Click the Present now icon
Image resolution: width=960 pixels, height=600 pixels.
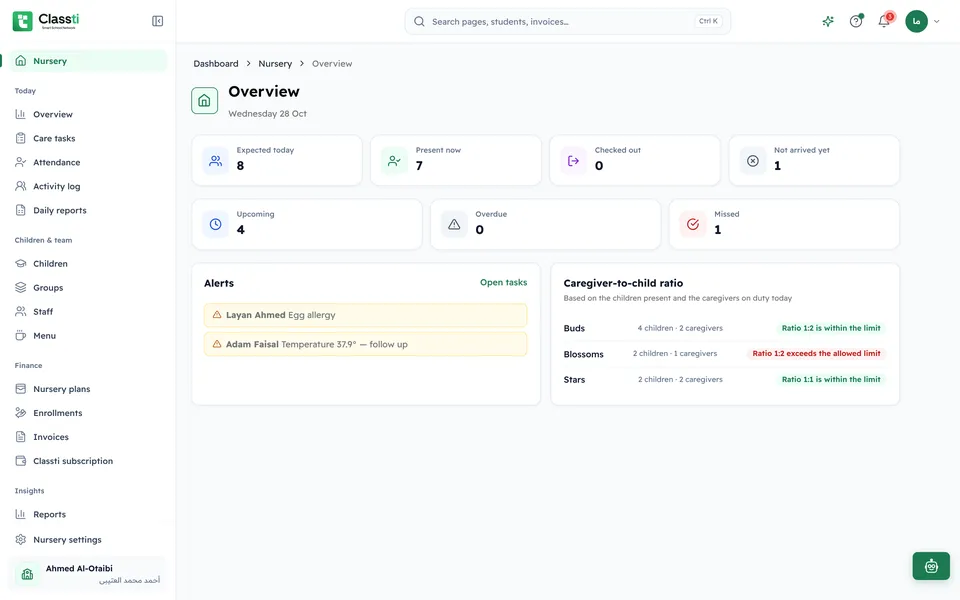394,161
